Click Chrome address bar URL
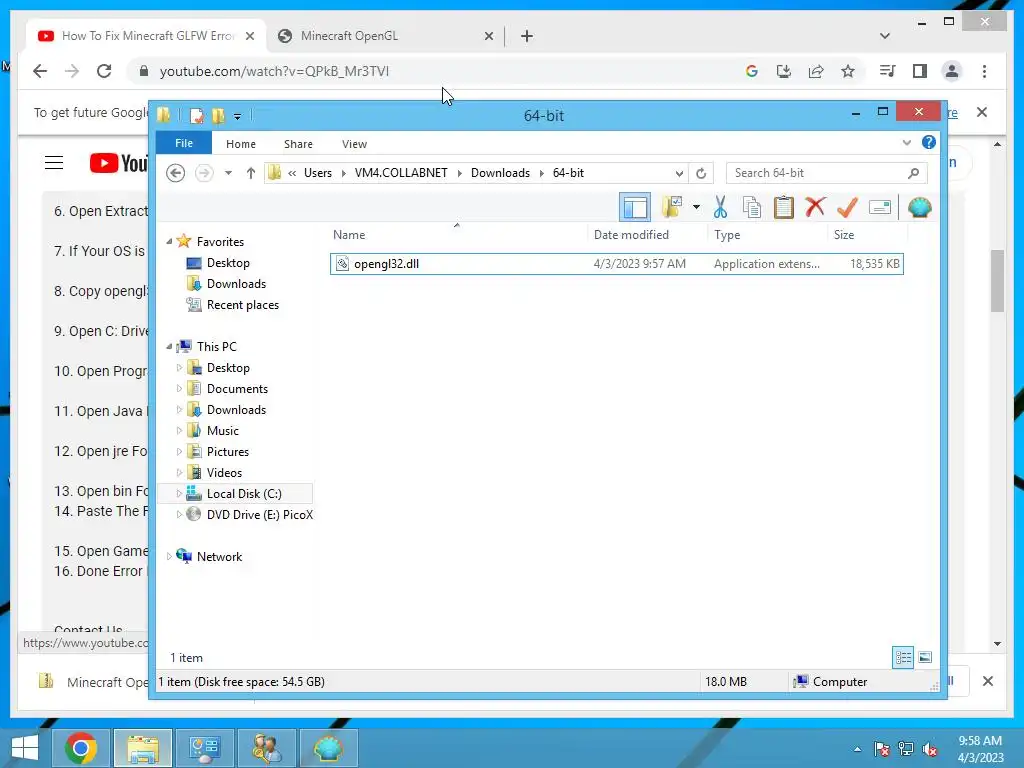This screenshot has height=768, width=1024. coord(274,71)
